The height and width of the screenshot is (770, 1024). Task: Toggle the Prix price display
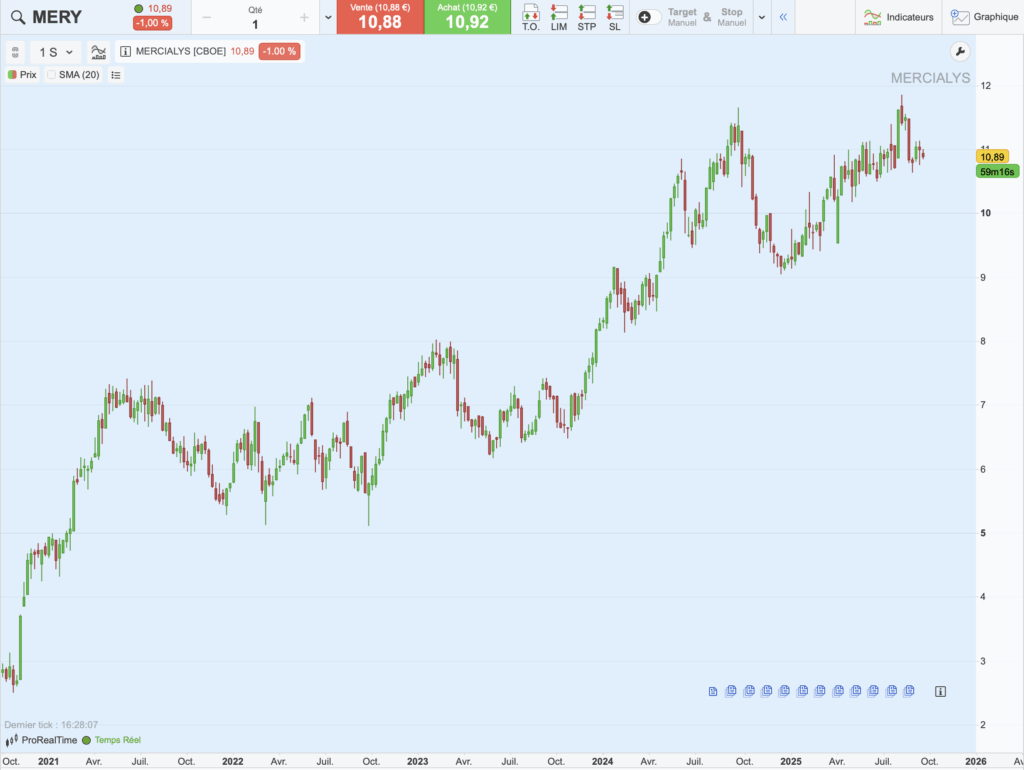point(21,74)
